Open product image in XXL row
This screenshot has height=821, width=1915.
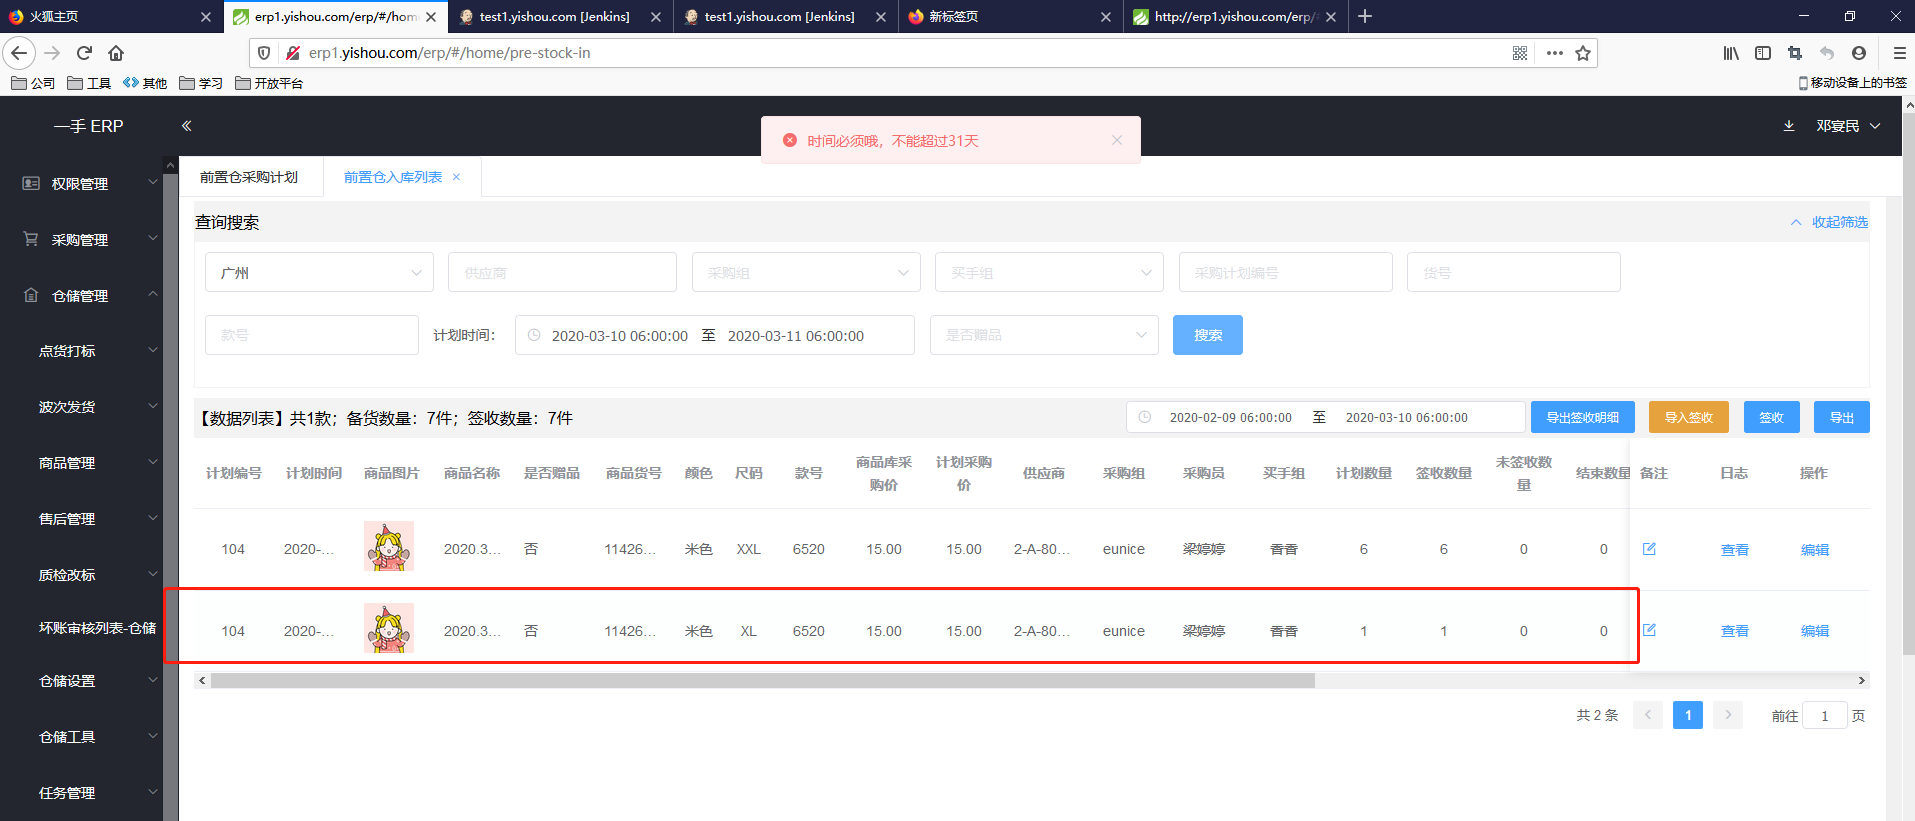point(389,547)
